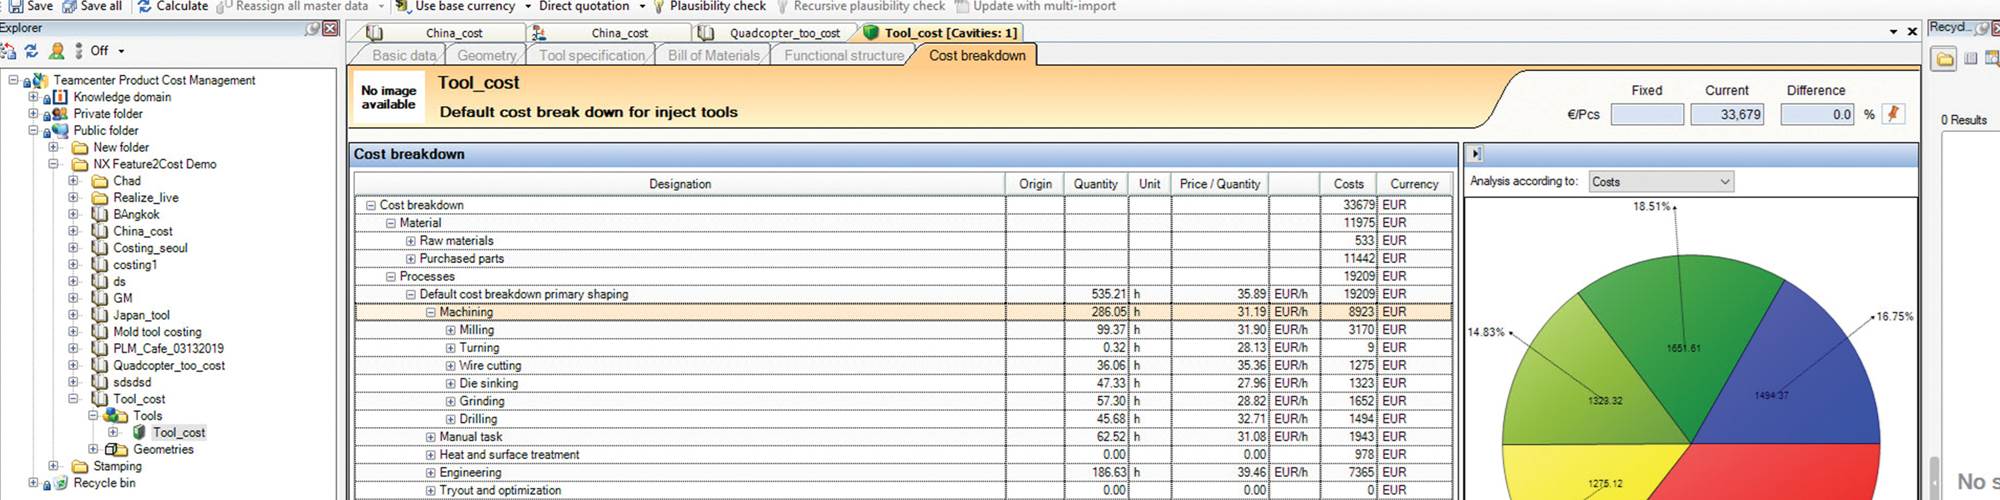Open the document tab list dropdown arrow
The image size is (2000, 500).
1893,32
